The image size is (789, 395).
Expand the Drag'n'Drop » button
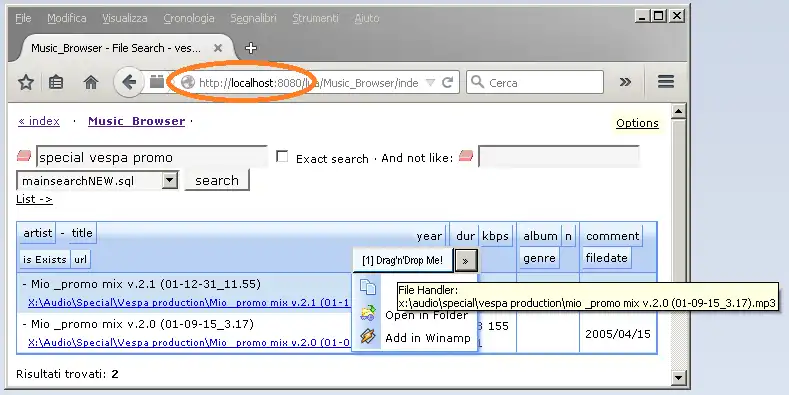[465, 261]
